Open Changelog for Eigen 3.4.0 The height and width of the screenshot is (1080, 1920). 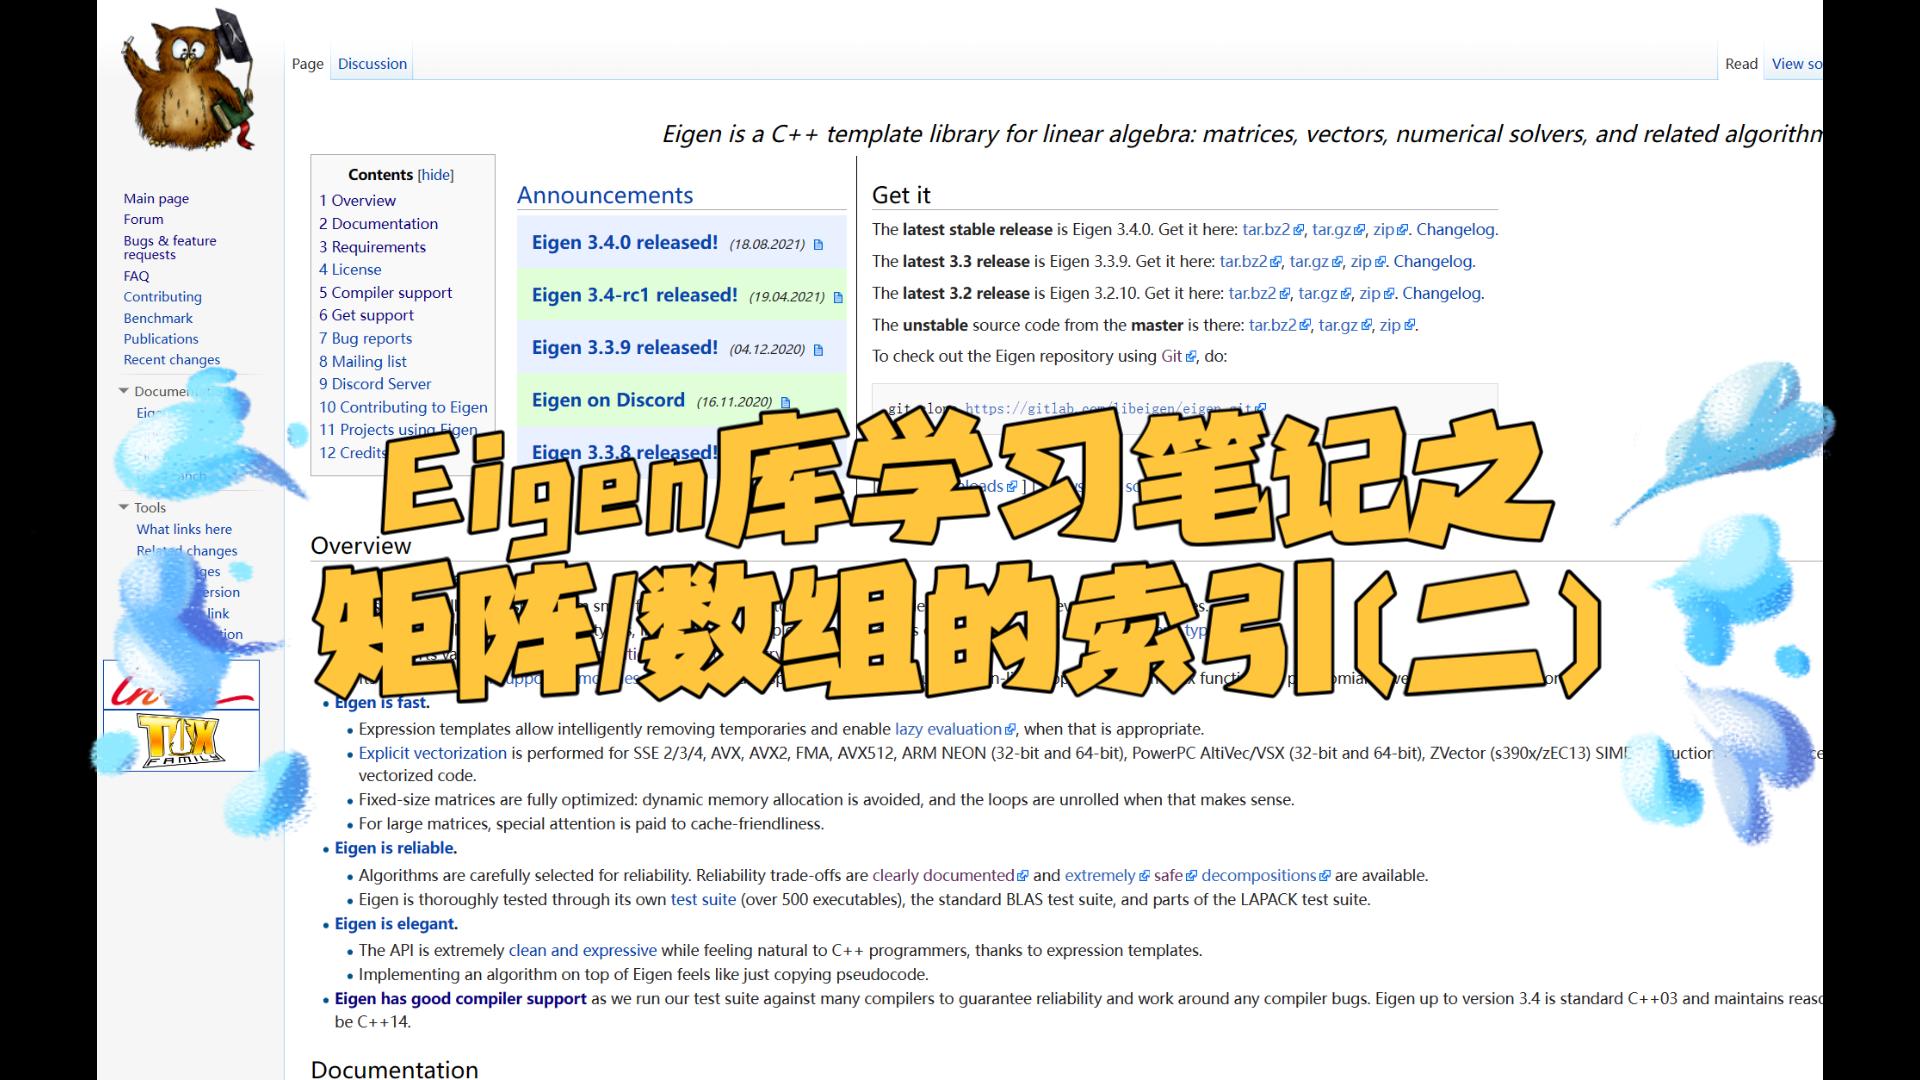coord(1455,230)
